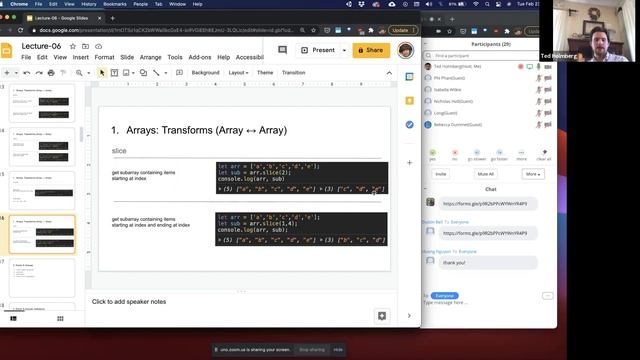
Task: Open Insert menu in Slides
Action: [80, 57]
